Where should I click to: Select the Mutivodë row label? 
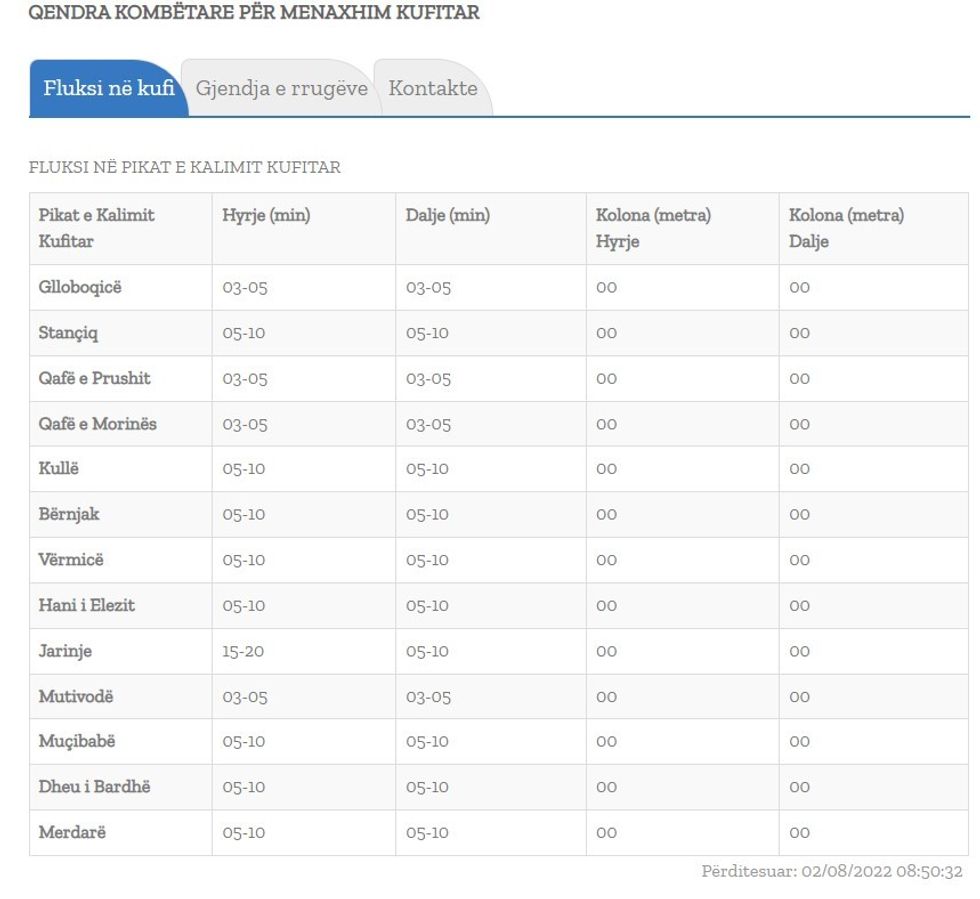click(76, 696)
